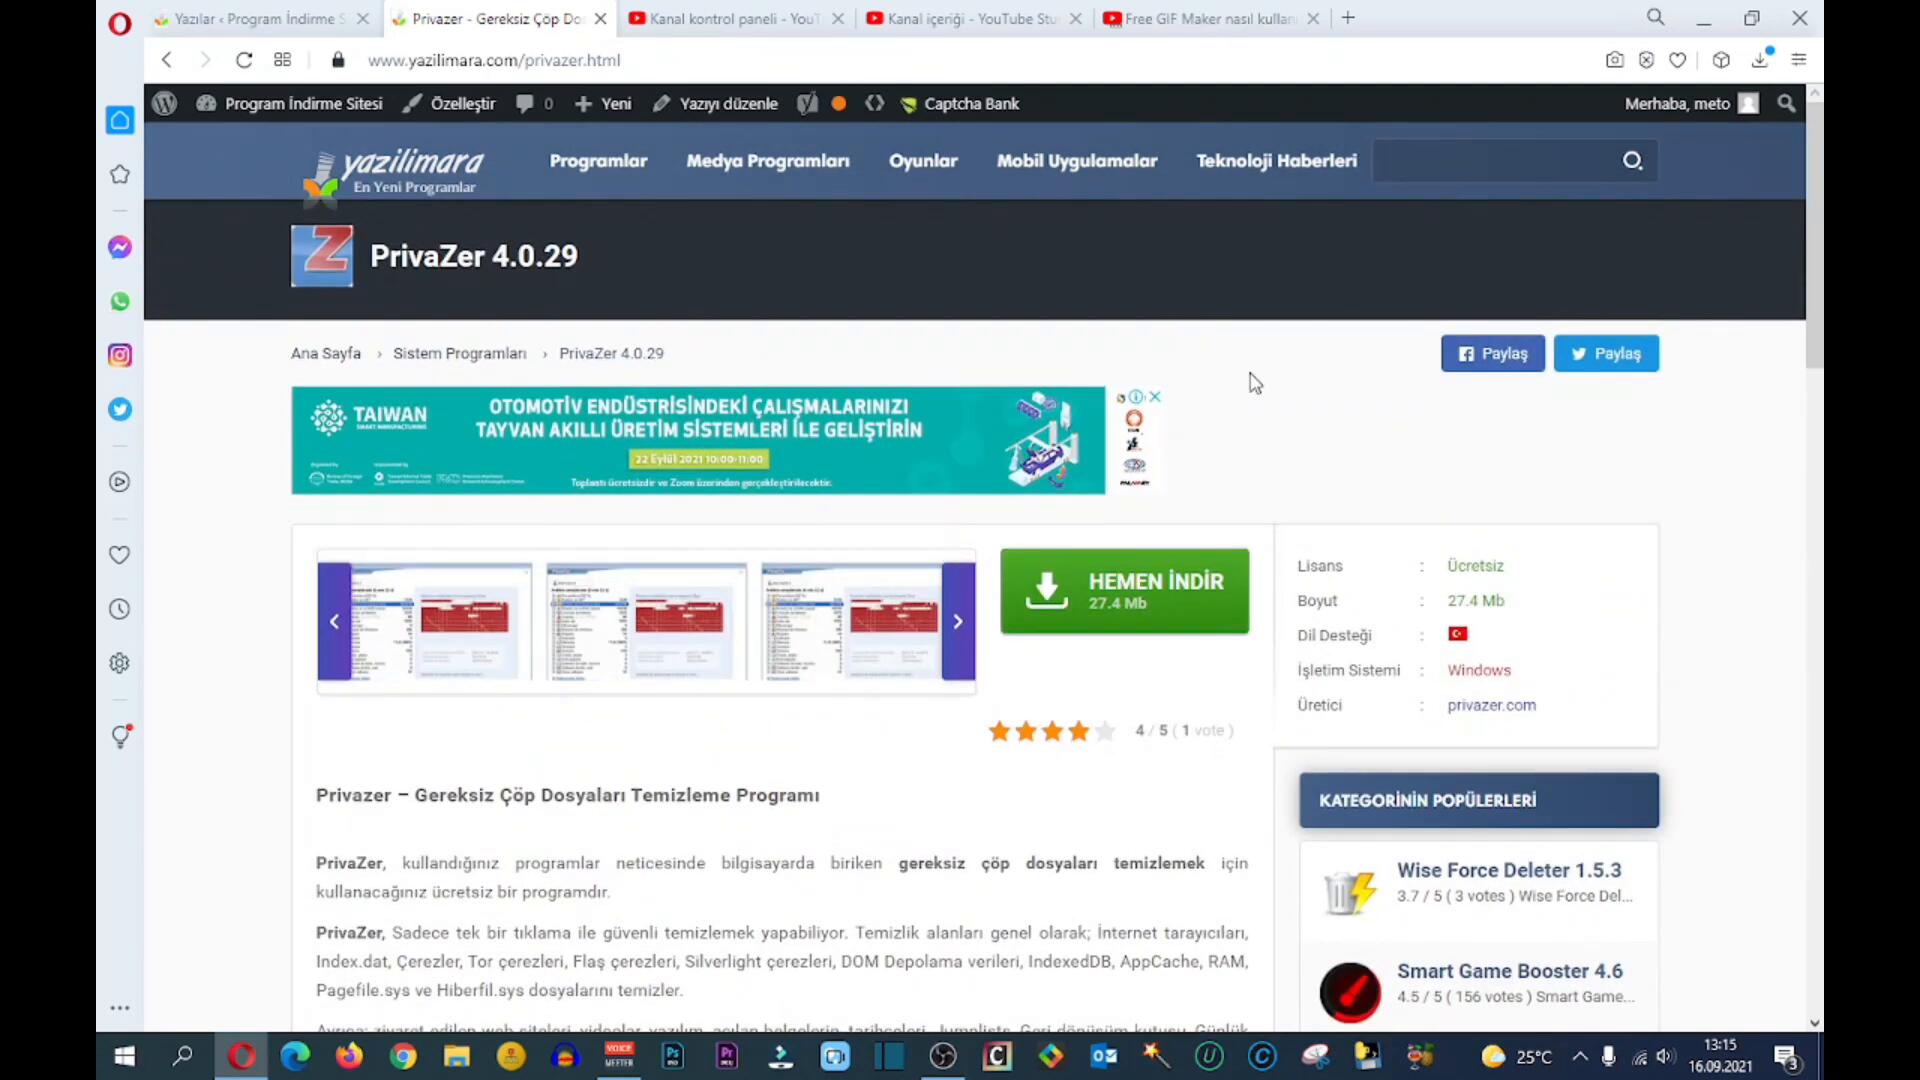Screen dimensions: 1920x1080
Task: Rate the program with the fifth star
Action: [x=1105, y=731]
